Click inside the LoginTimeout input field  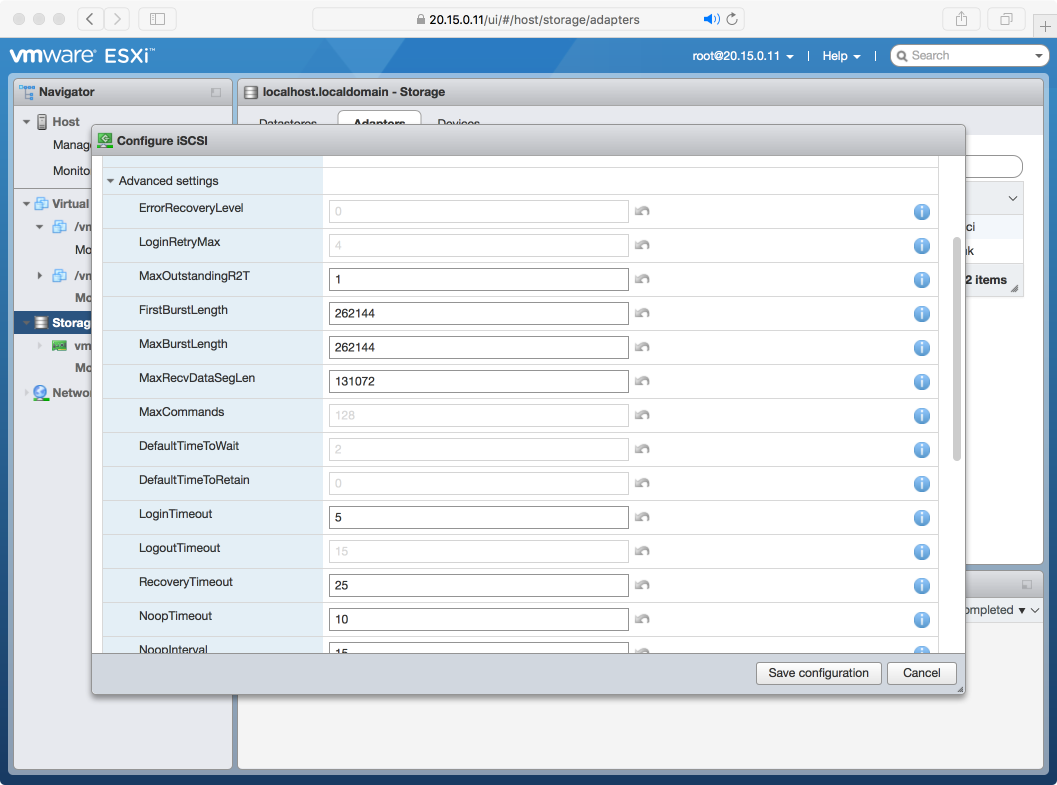478,517
